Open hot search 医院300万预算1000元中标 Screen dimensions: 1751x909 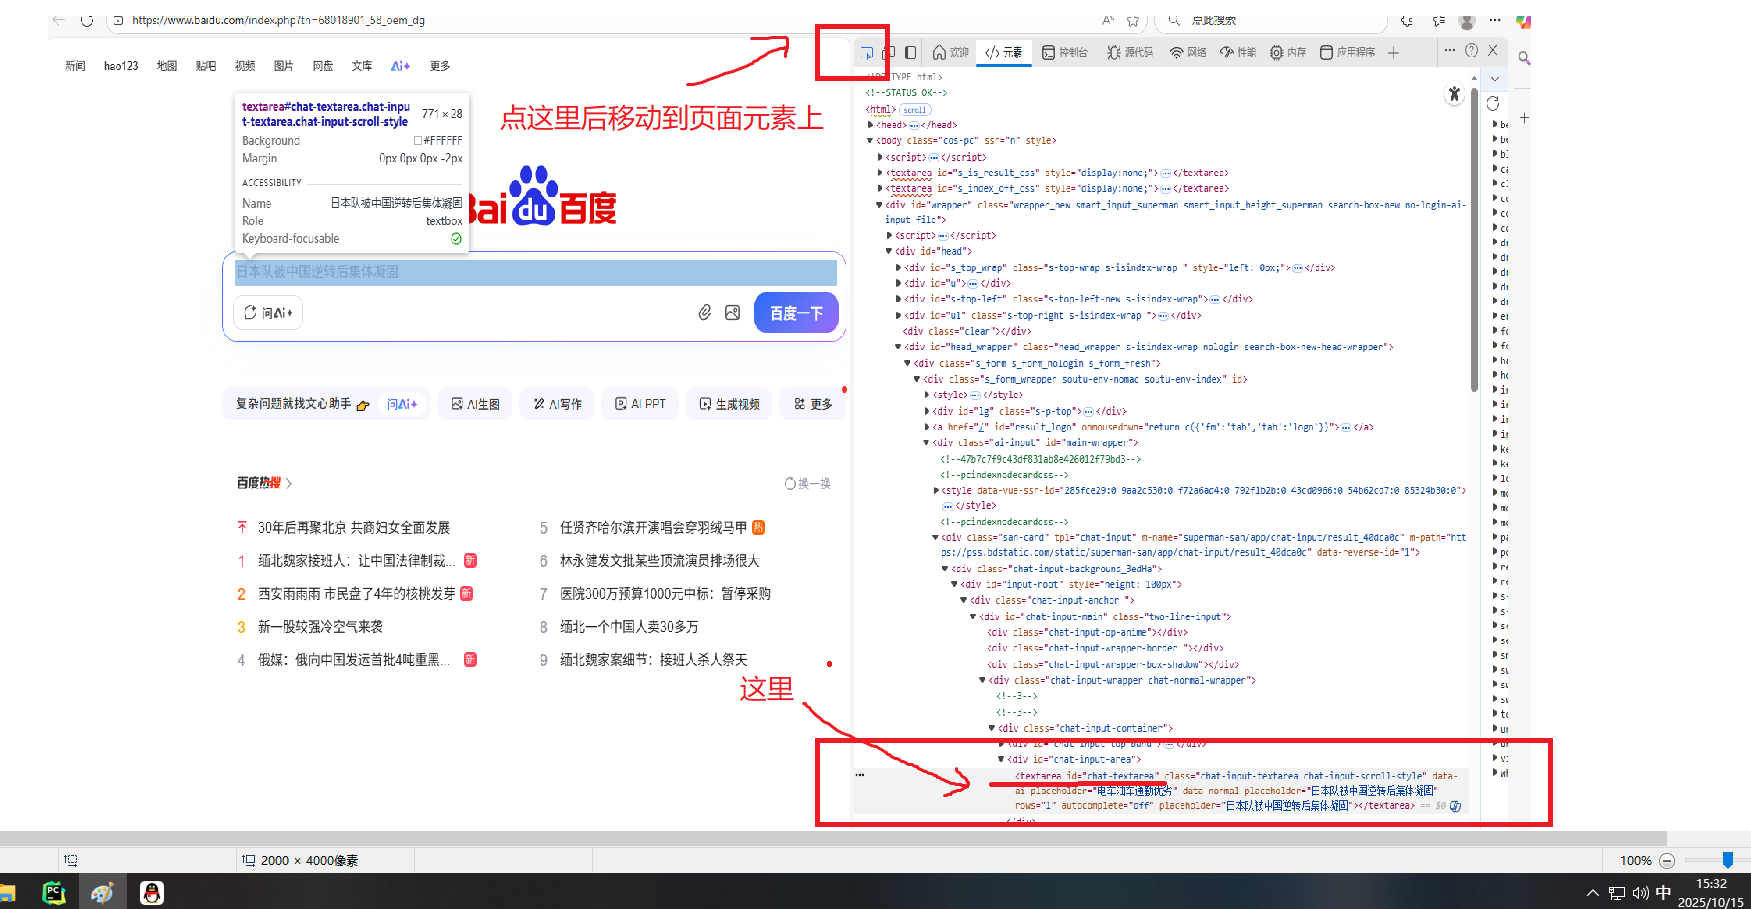[x=665, y=593]
